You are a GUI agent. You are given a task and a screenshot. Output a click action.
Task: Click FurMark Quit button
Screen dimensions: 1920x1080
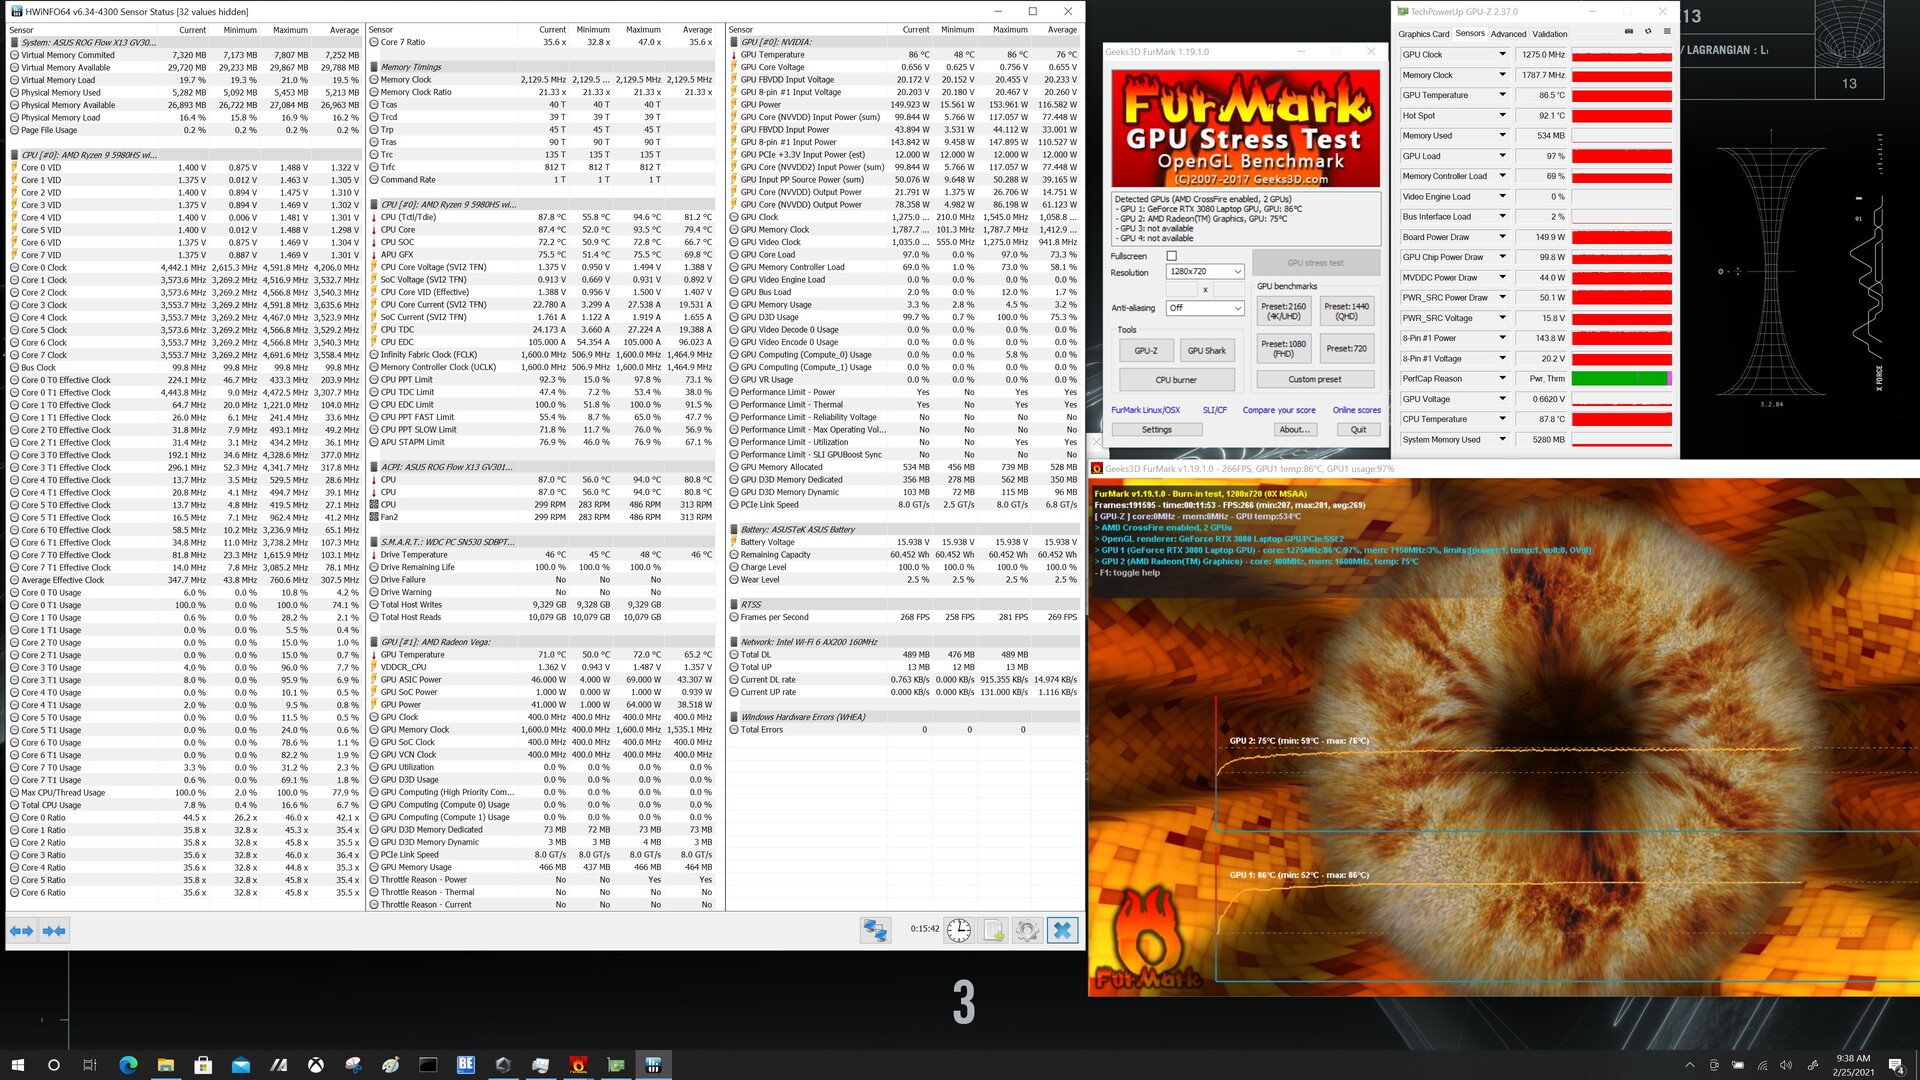coord(1358,429)
